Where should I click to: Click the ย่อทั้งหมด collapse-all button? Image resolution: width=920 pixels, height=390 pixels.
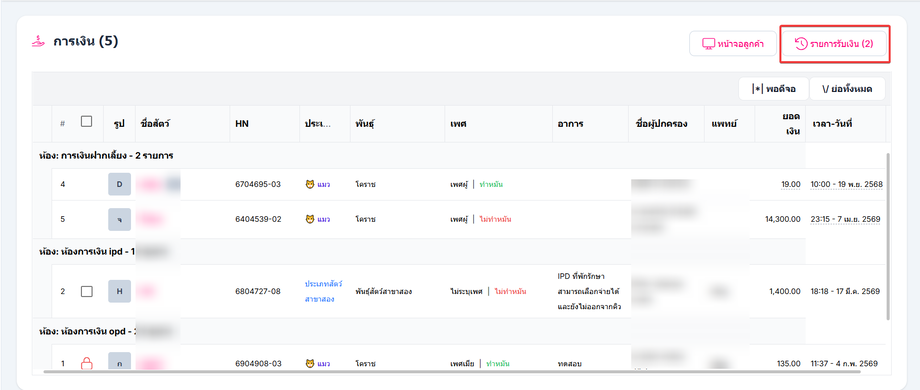[x=847, y=89]
